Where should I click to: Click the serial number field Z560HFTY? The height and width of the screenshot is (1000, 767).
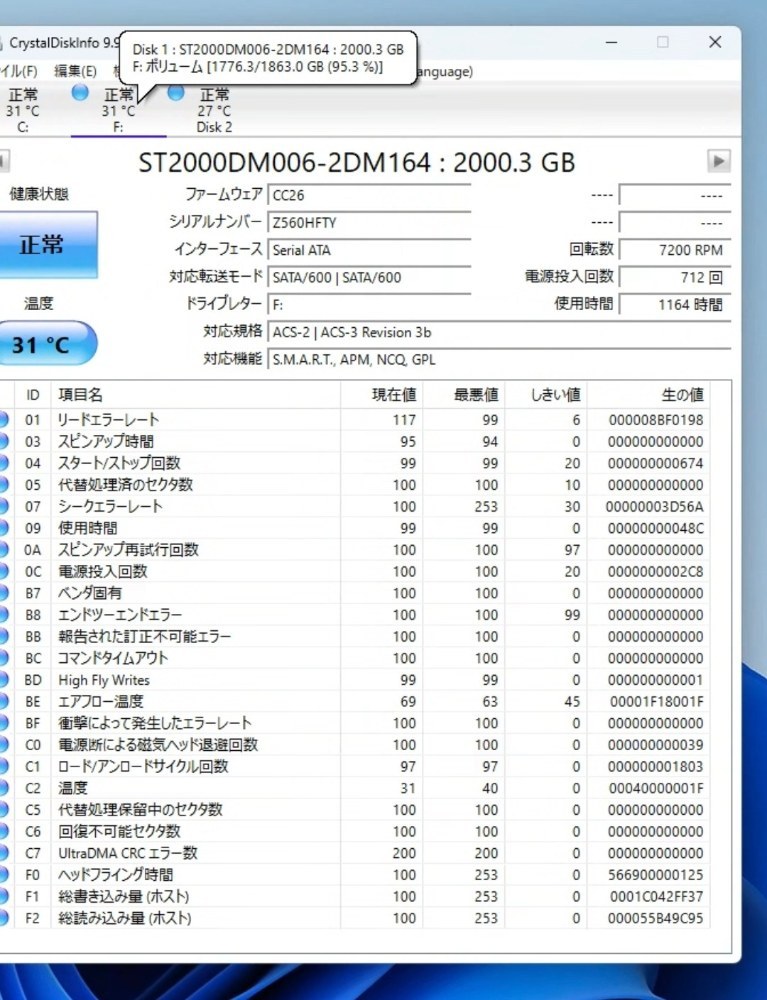369,223
